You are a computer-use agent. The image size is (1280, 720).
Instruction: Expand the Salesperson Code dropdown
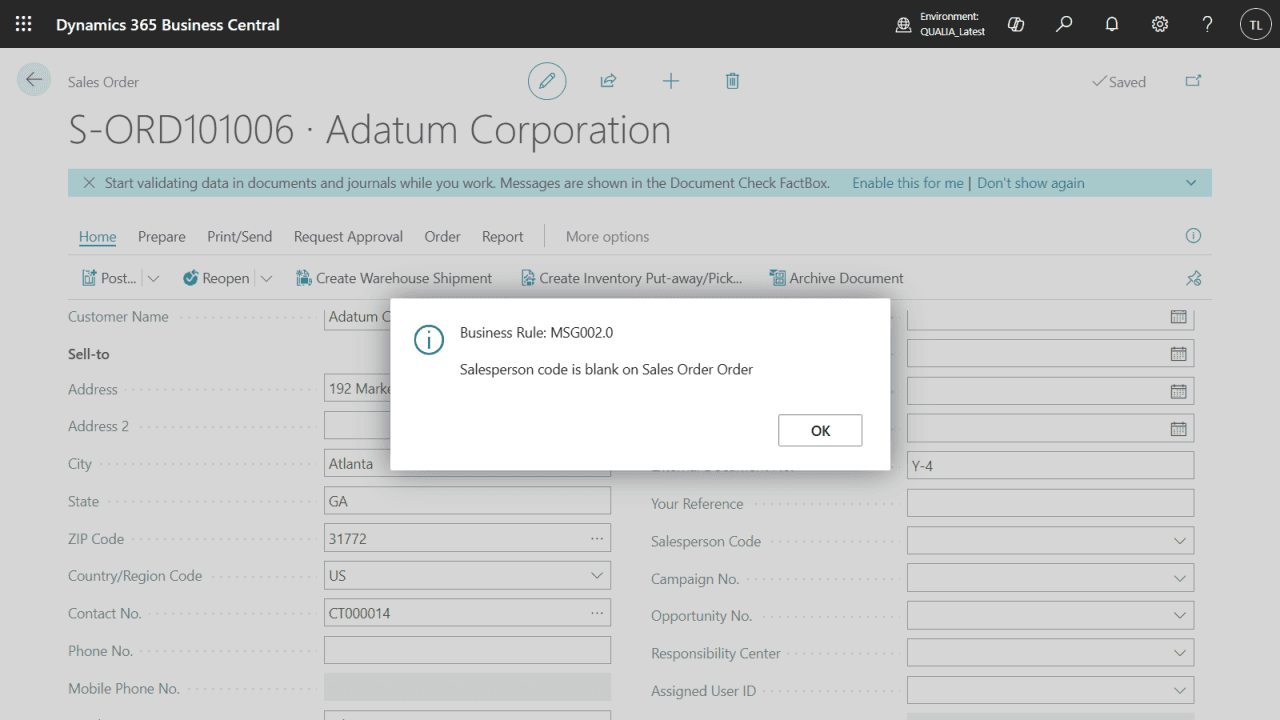point(1178,541)
